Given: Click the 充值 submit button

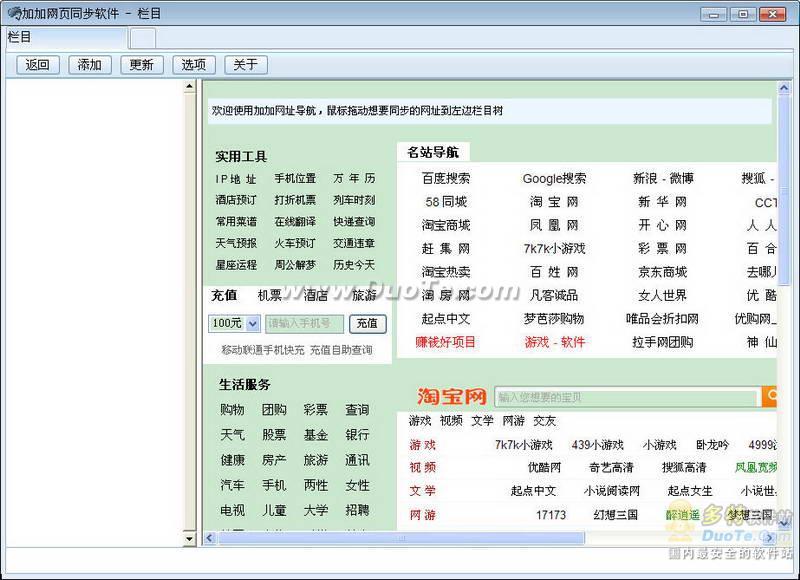Looking at the screenshot, I should (367, 323).
